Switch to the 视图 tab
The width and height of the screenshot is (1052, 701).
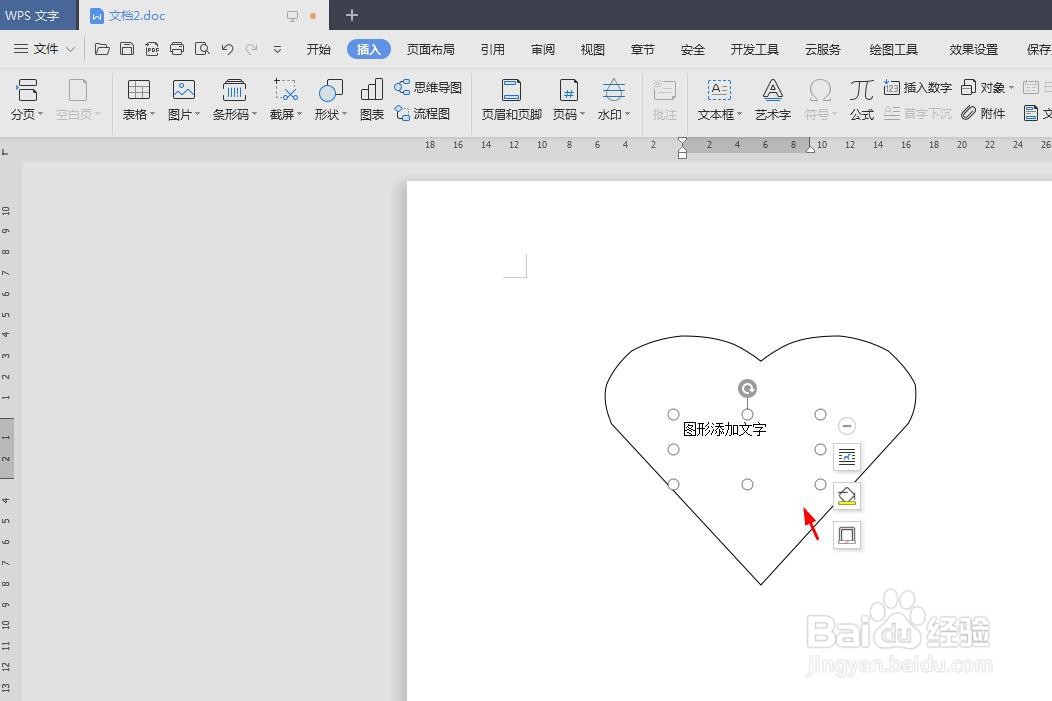click(592, 50)
